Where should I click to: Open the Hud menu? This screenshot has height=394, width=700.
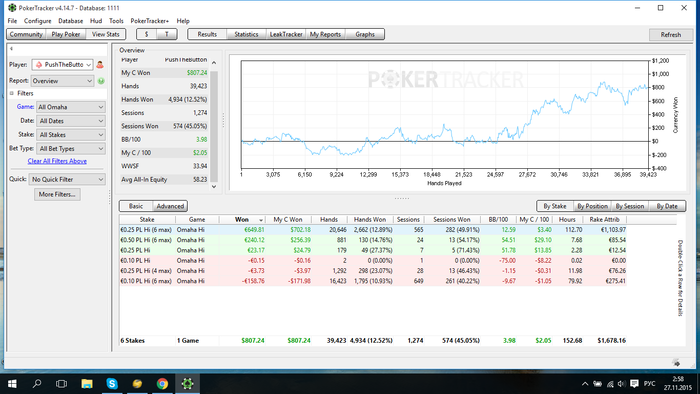tap(96, 21)
